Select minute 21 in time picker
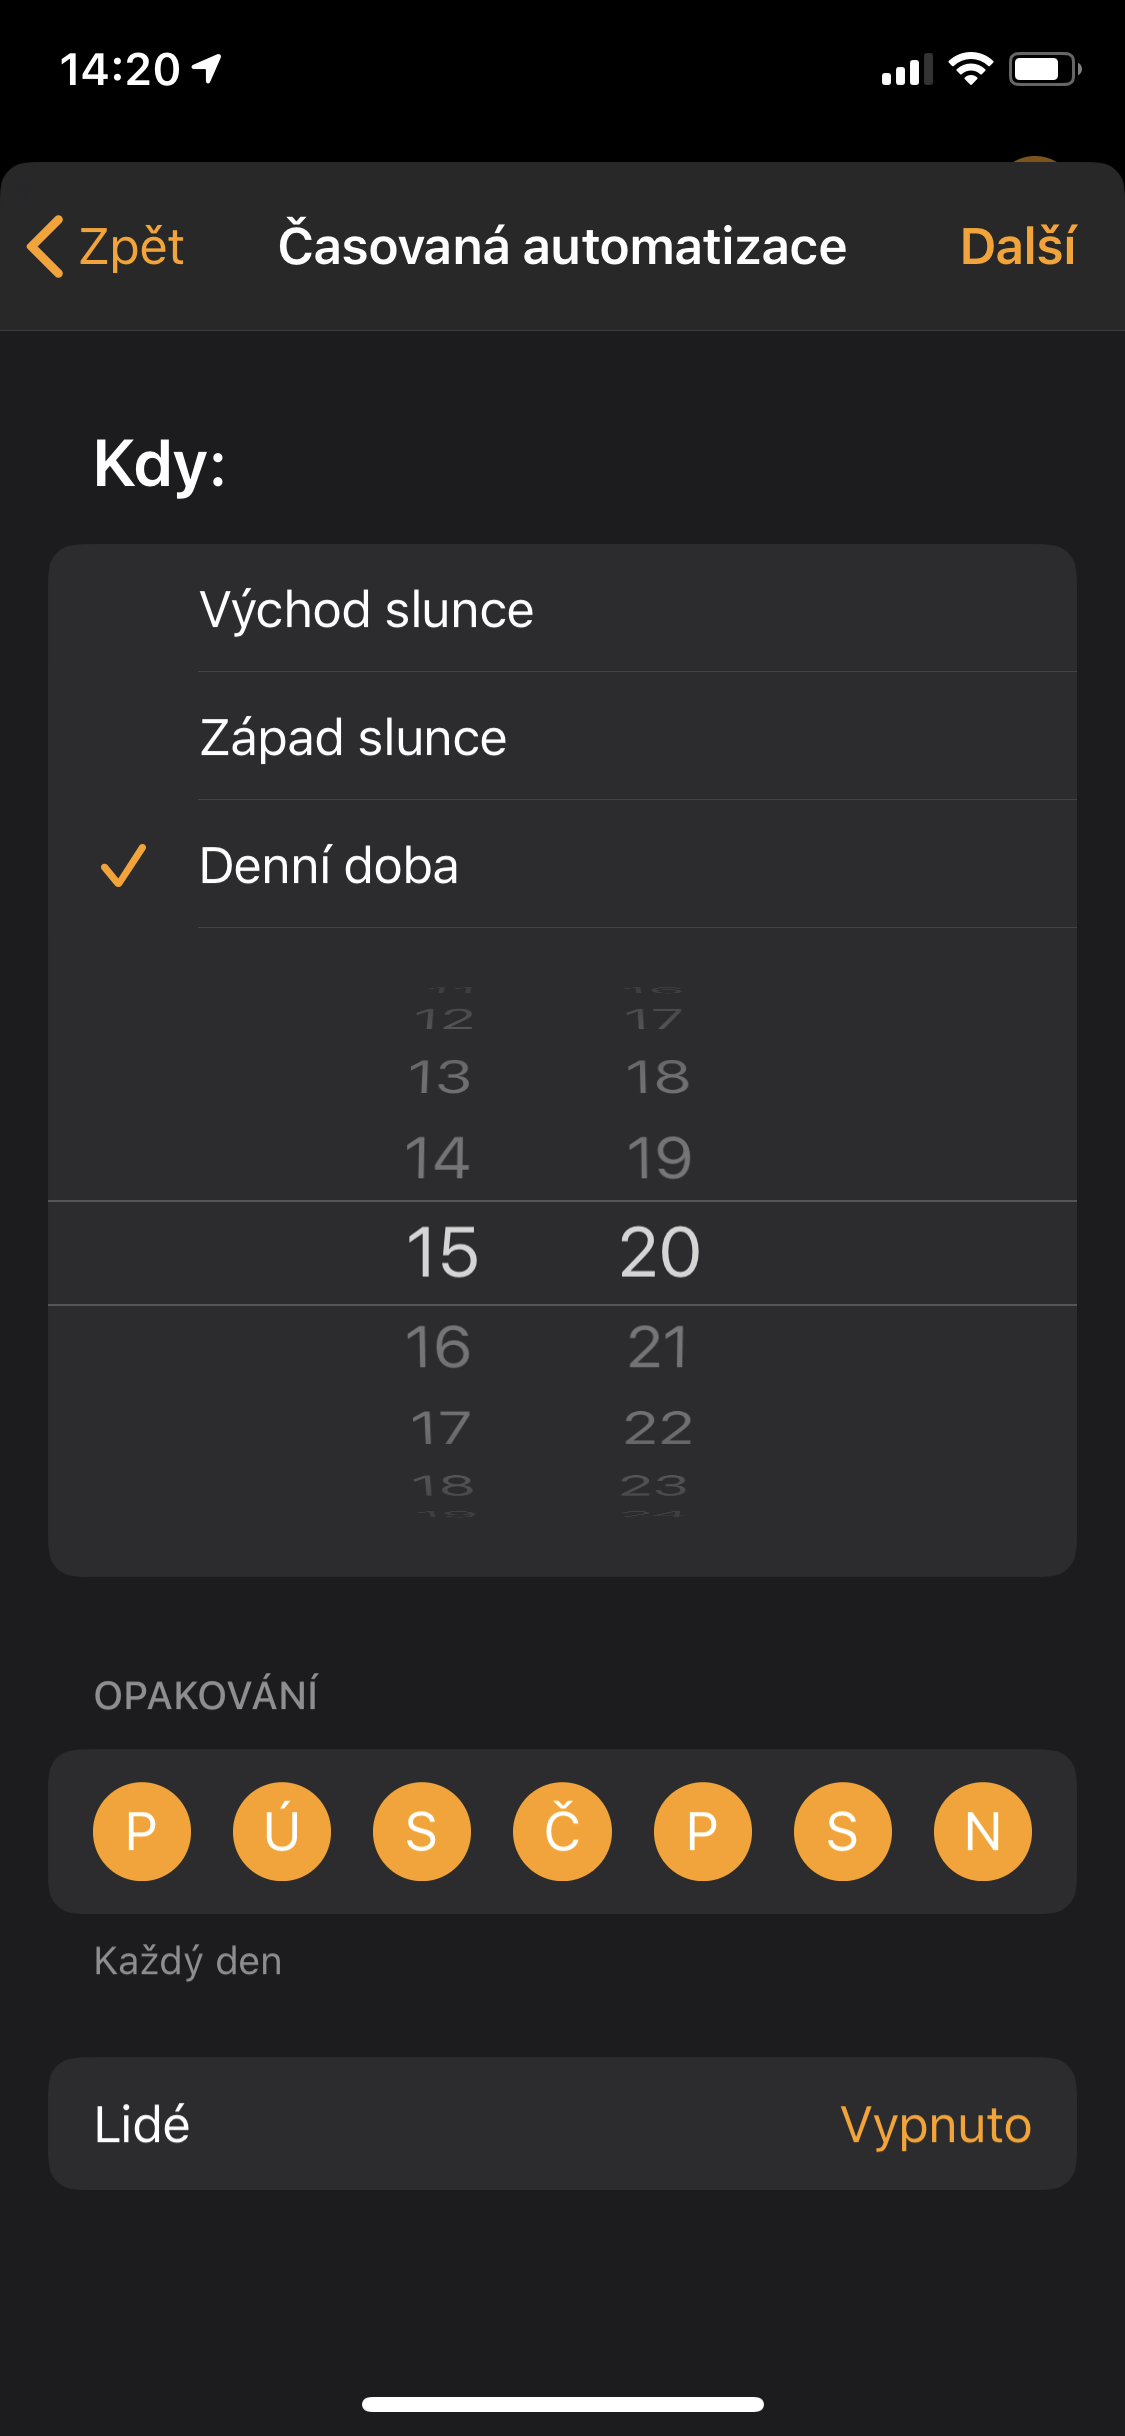Screen dimensions: 1125x2436 [x=658, y=1346]
